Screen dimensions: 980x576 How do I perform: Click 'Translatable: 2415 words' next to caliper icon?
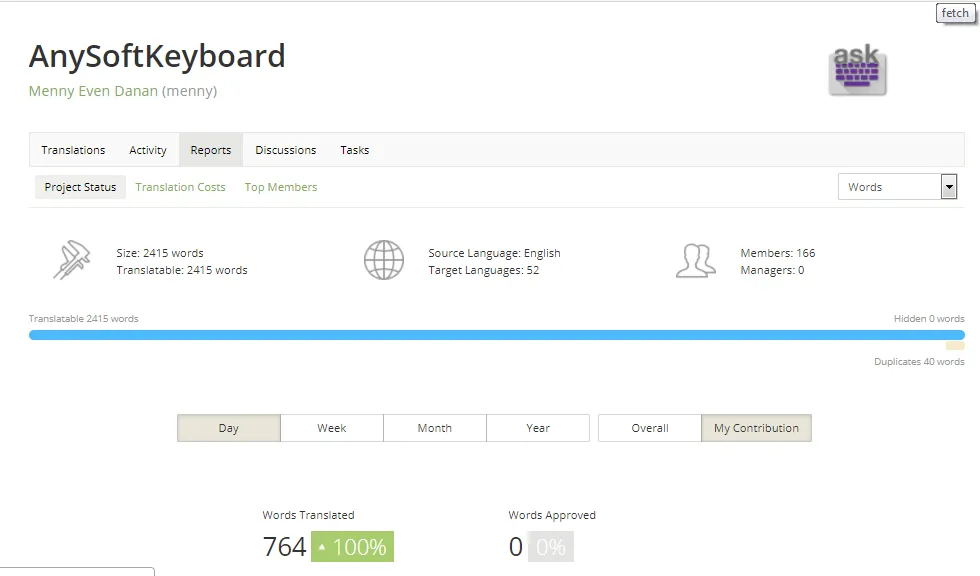[182, 270]
